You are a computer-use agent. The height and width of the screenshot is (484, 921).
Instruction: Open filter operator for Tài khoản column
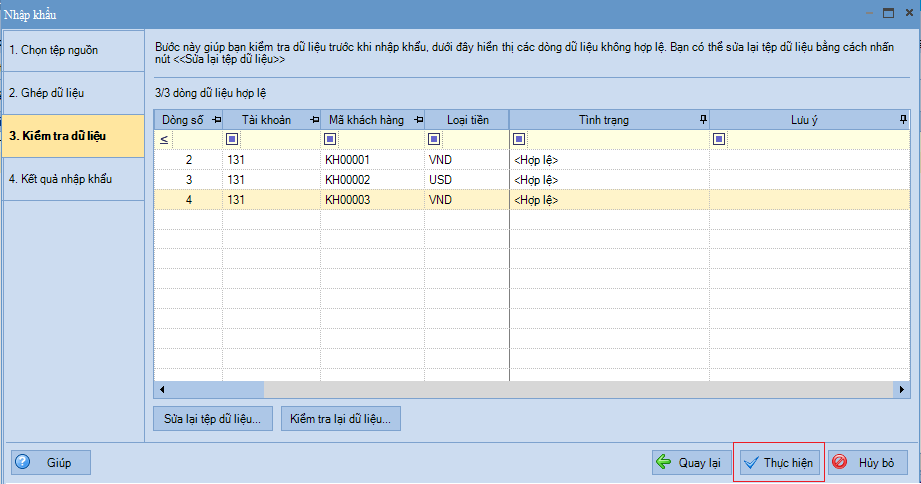tap(232, 139)
